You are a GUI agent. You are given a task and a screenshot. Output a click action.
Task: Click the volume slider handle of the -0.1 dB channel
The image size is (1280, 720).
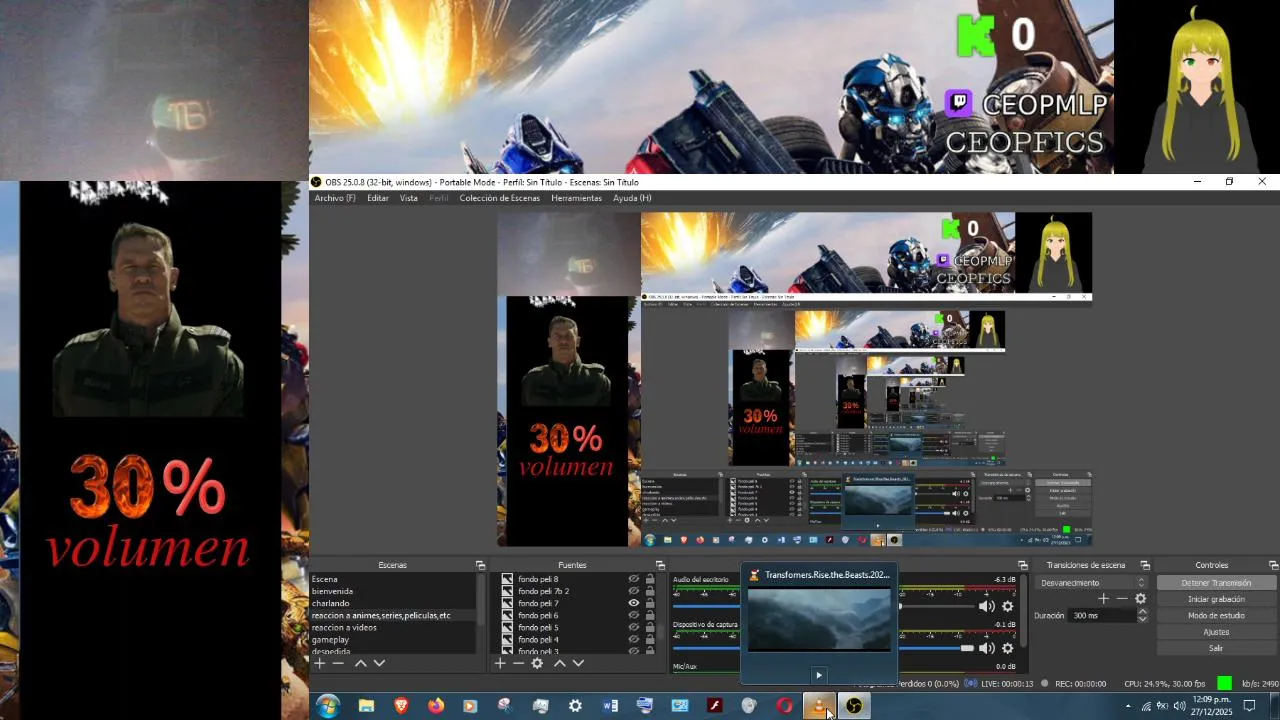pyautogui.click(x=967, y=648)
